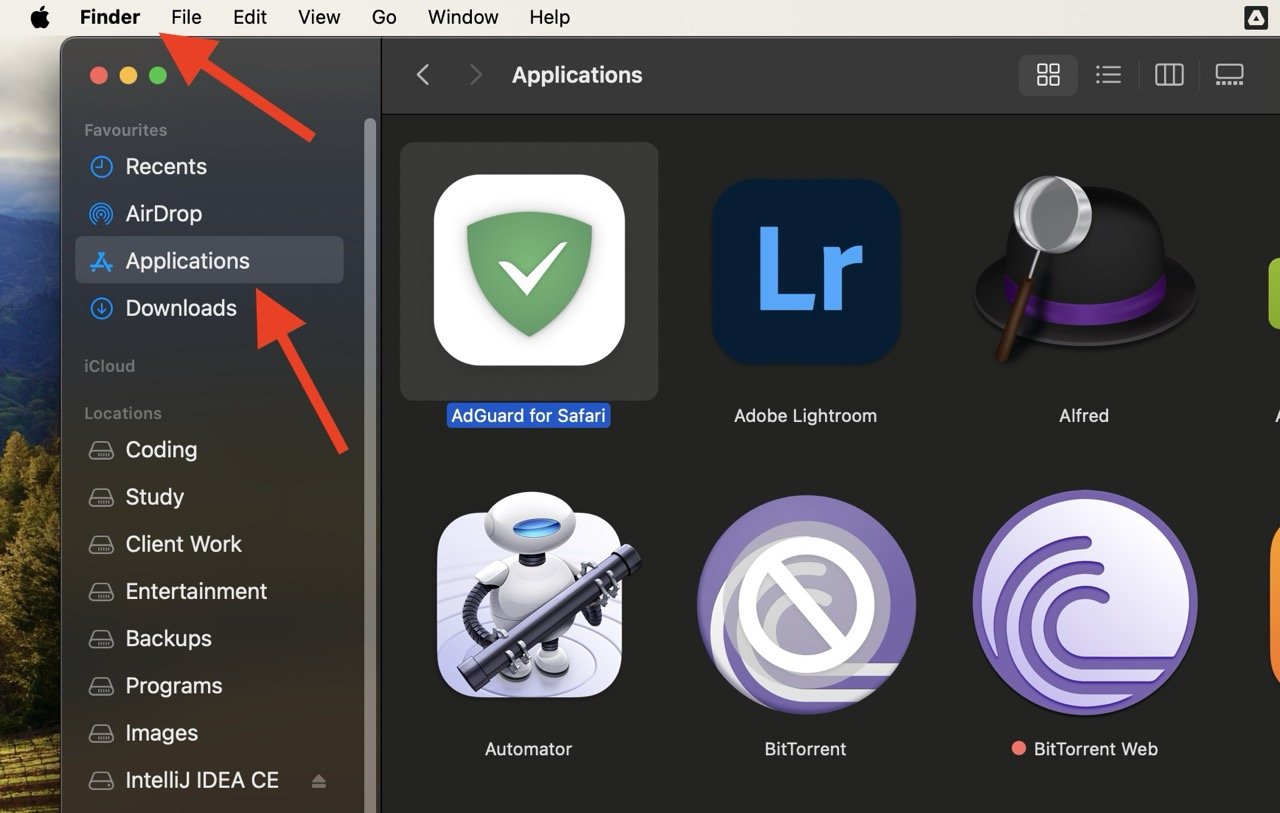The height and width of the screenshot is (813, 1280).
Task: Open Downloads in the sidebar
Action: (x=181, y=308)
